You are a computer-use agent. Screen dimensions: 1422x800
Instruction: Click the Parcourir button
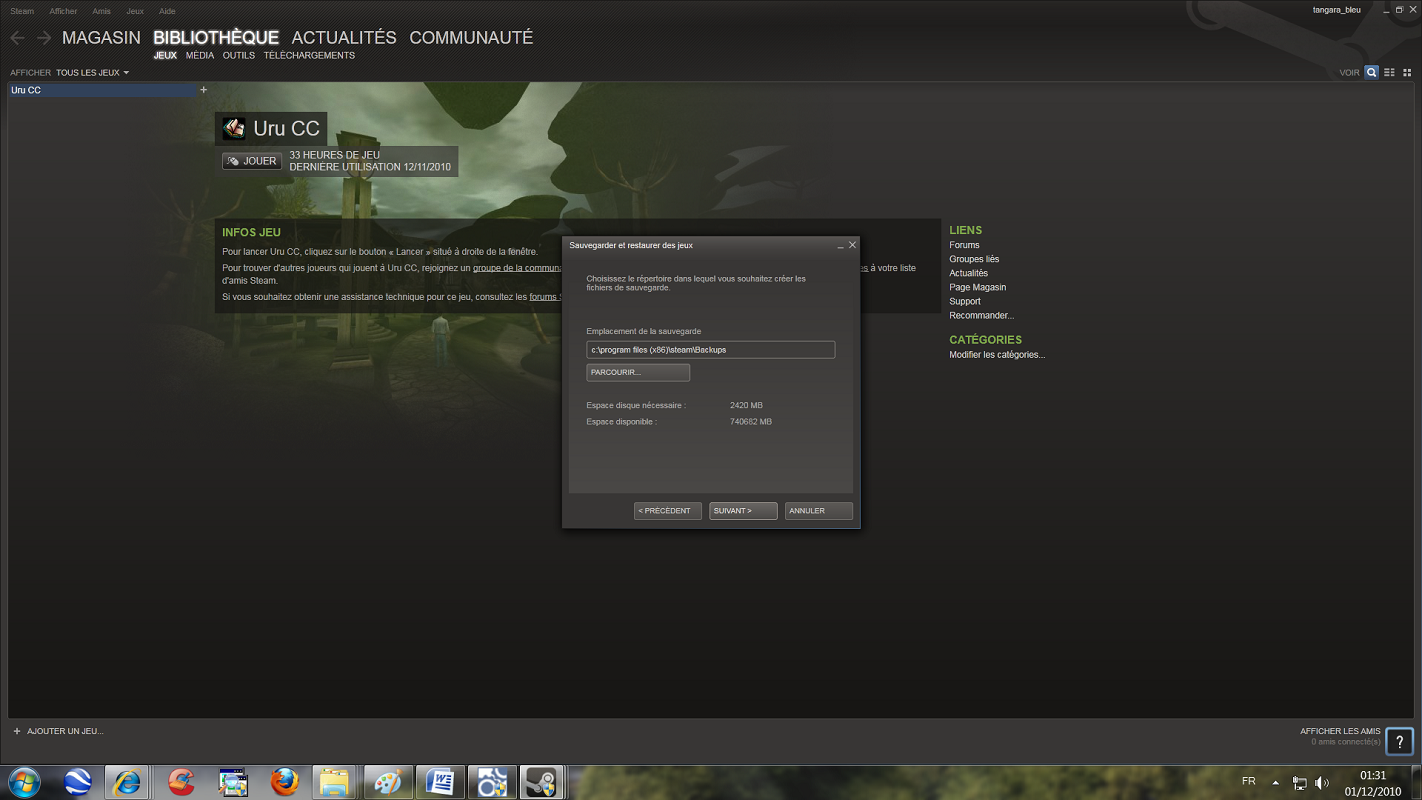coord(638,372)
